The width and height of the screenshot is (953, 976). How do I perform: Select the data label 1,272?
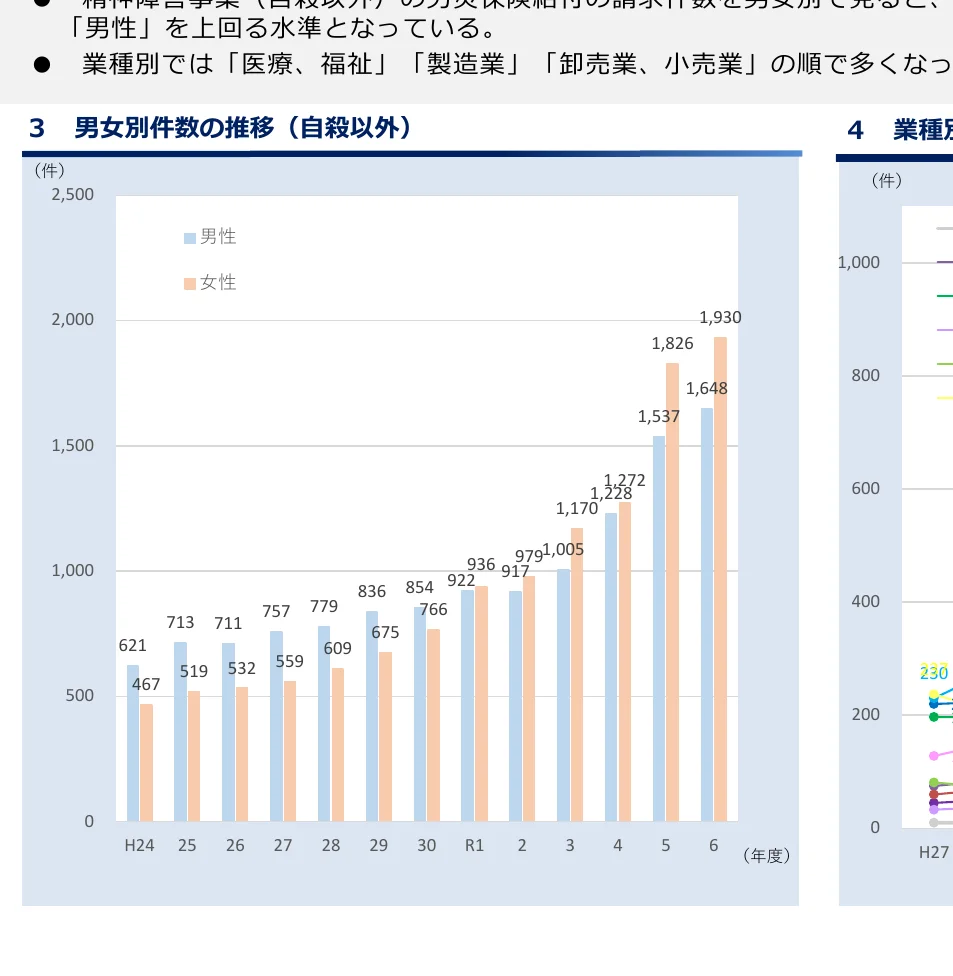tap(626, 482)
